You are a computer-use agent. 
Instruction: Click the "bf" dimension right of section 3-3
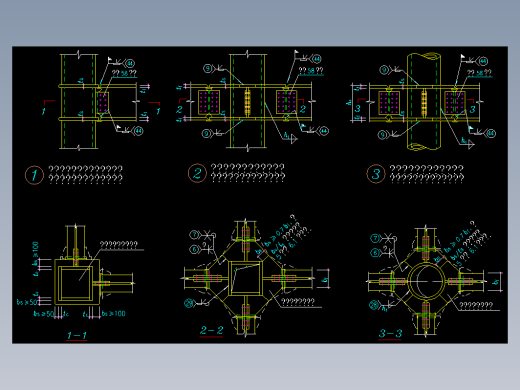point(496,282)
